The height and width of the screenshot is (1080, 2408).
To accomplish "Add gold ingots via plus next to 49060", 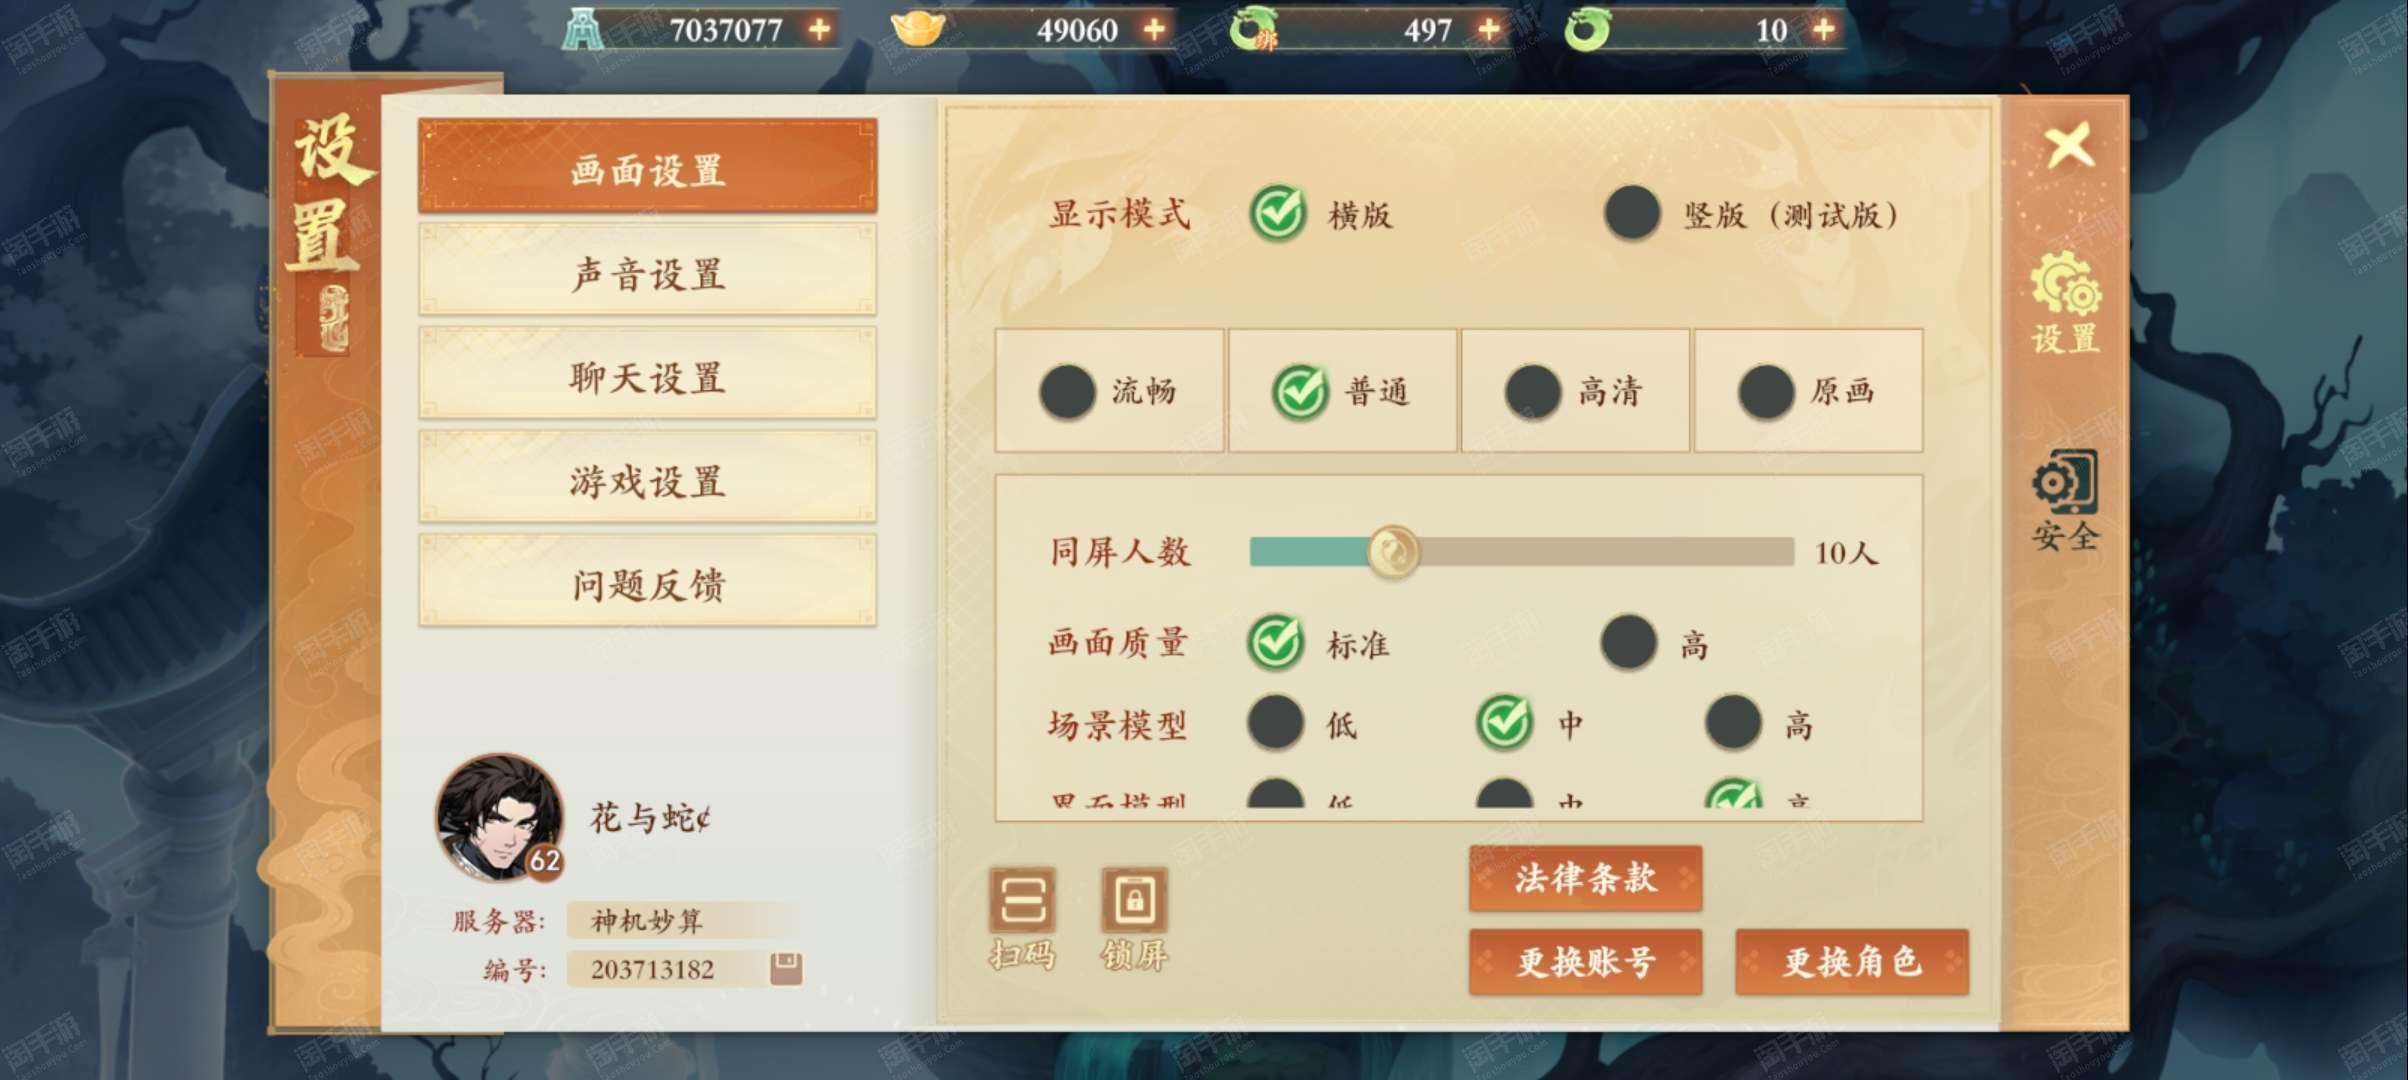I will (1154, 29).
